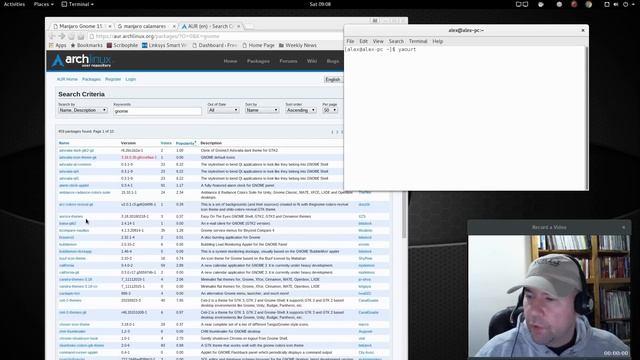Open the command-runner-applet package link
The height and width of the screenshot is (360, 640).
click(x=78, y=352)
